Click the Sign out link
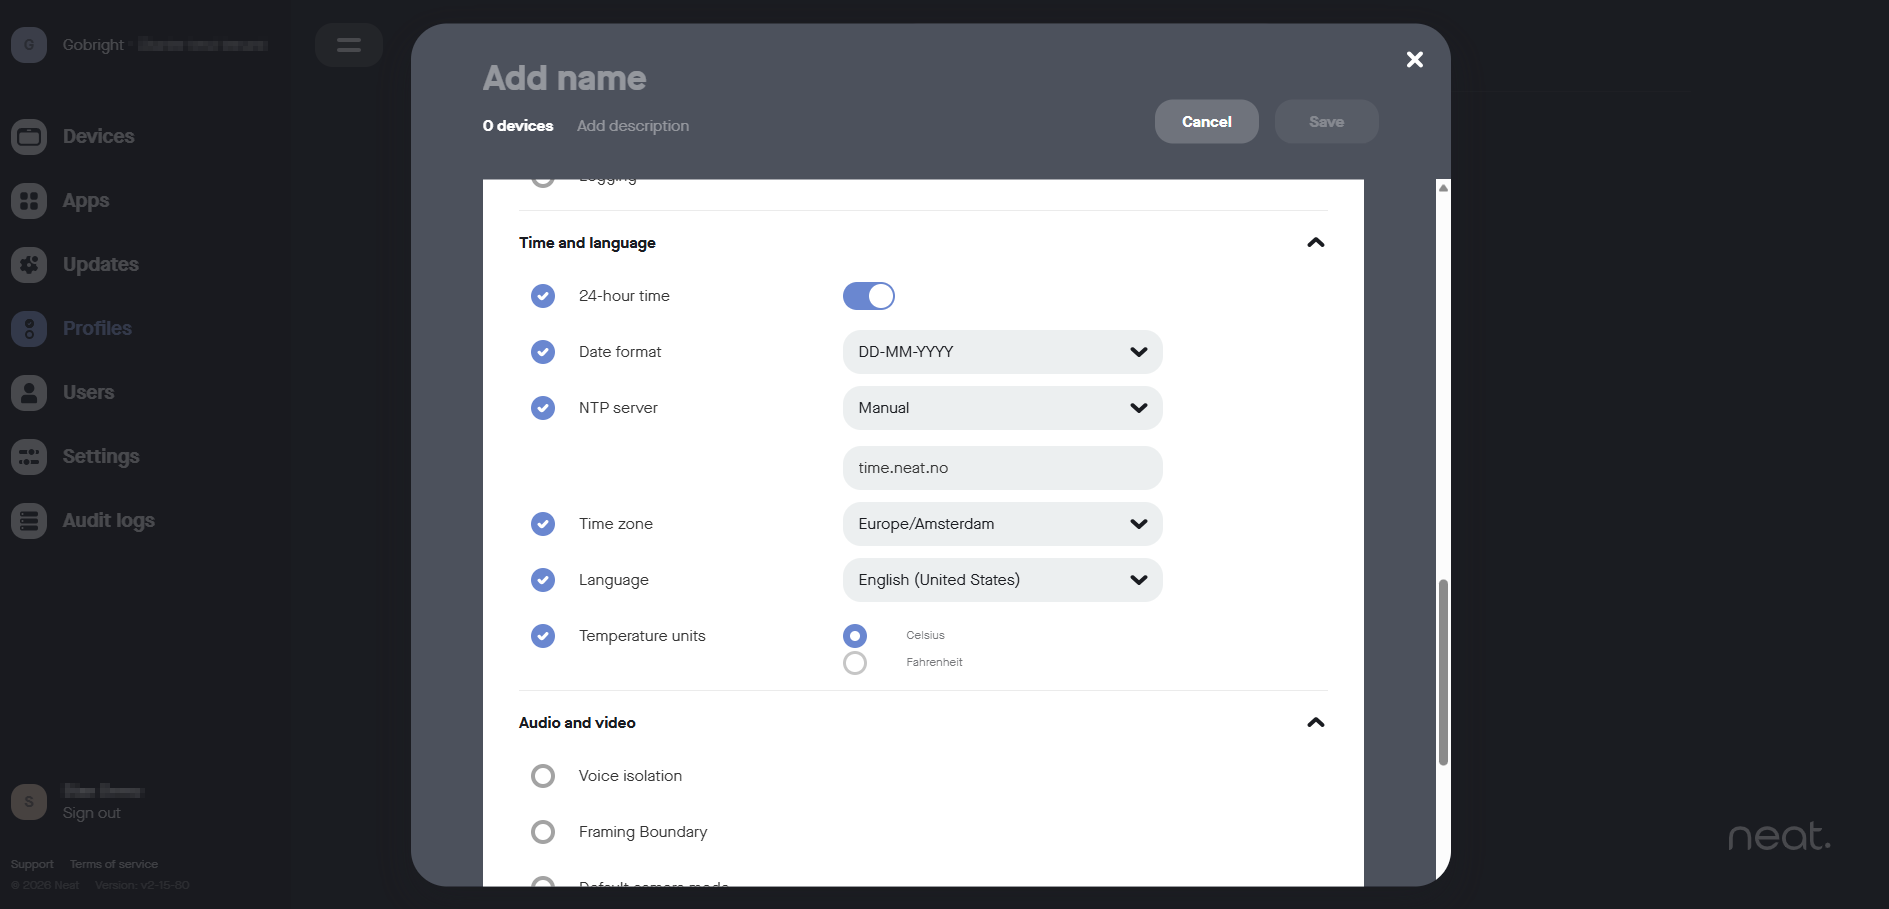1889x909 pixels. click(91, 813)
